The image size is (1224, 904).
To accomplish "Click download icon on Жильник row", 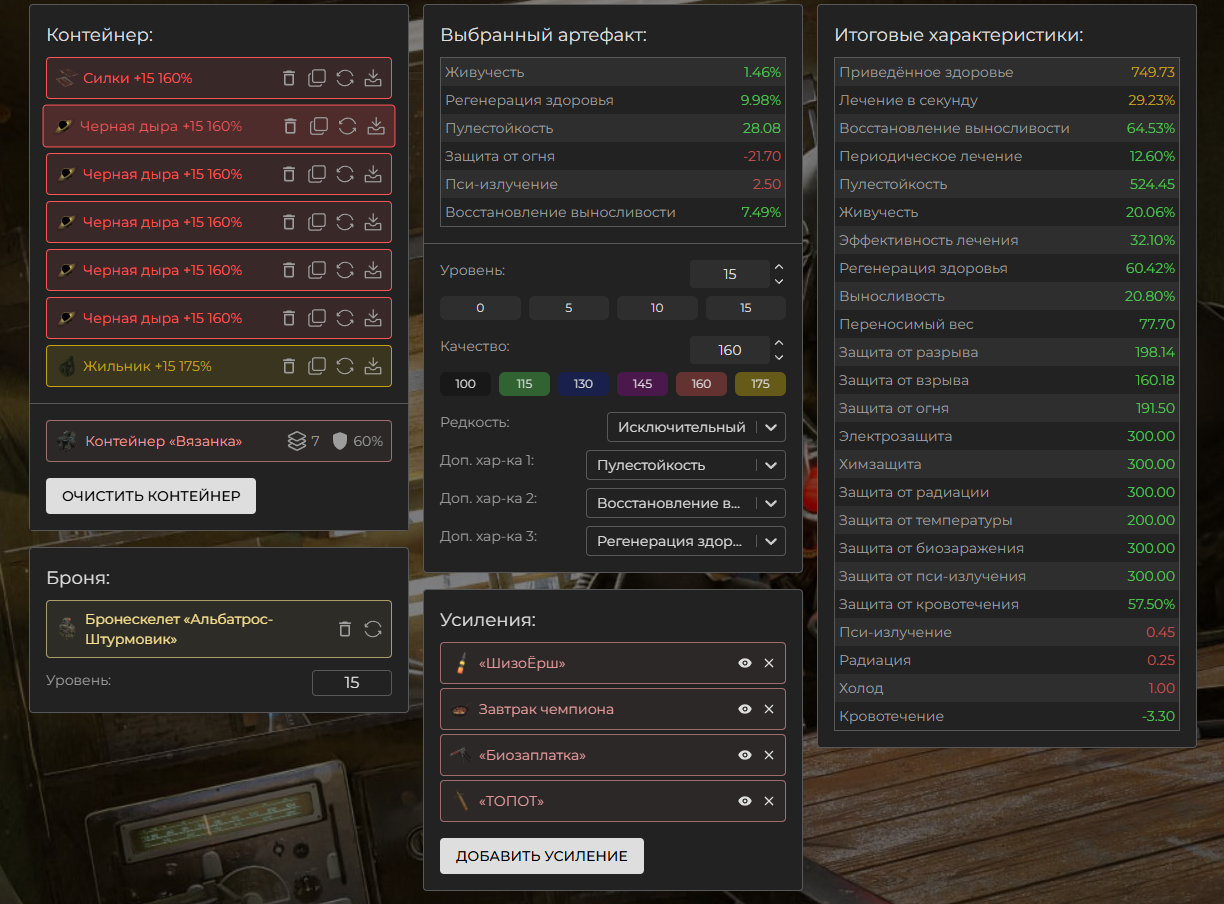I will [373, 366].
